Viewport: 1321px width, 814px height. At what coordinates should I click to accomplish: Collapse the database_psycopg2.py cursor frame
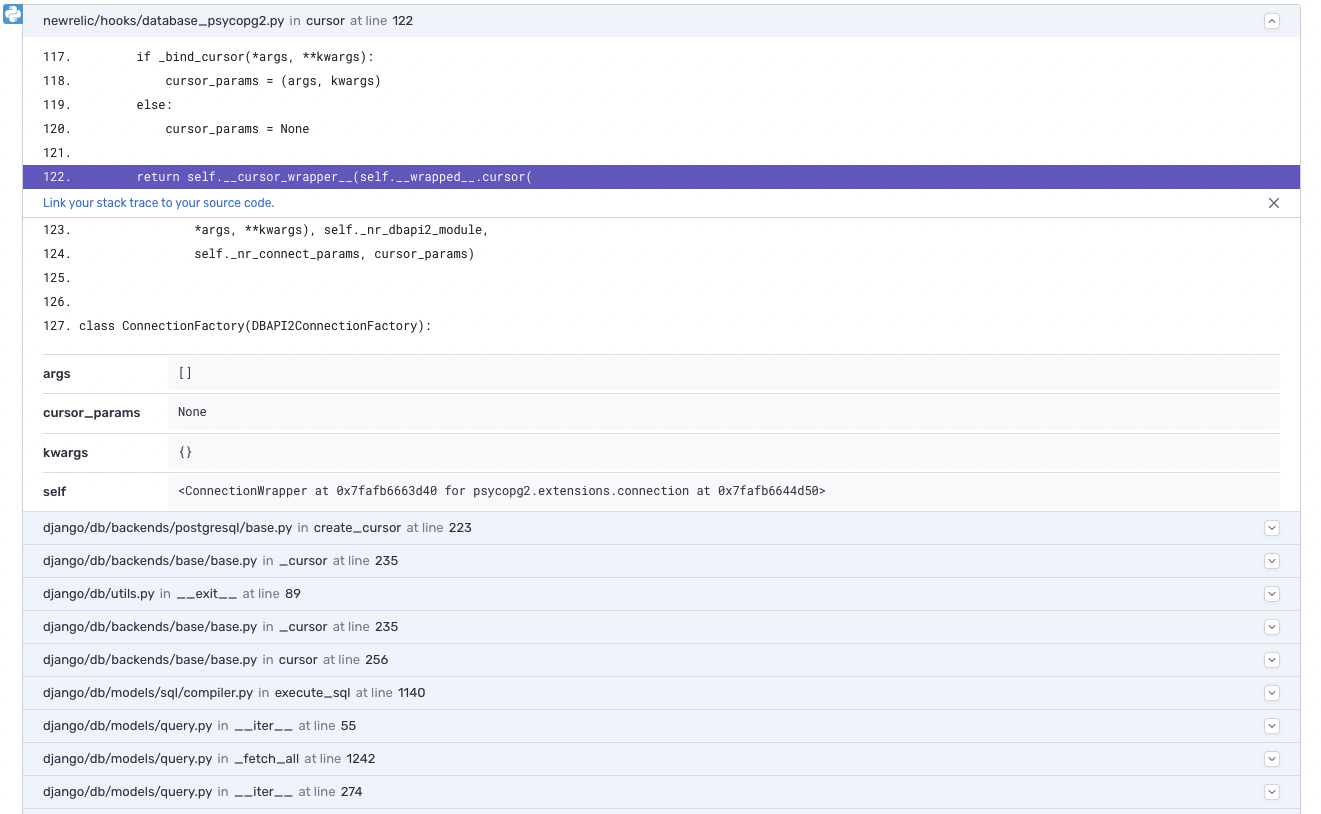pyautogui.click(x=1272, y=21)
